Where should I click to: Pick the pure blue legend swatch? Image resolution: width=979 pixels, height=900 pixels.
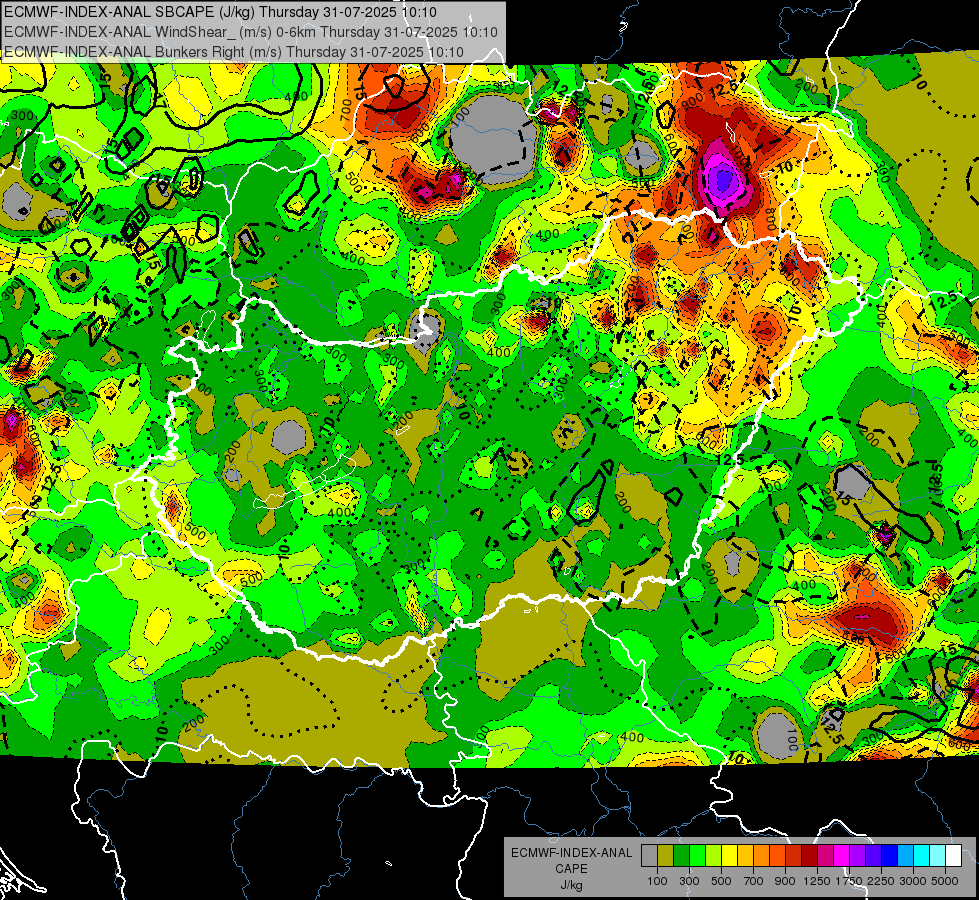(889, 855)
